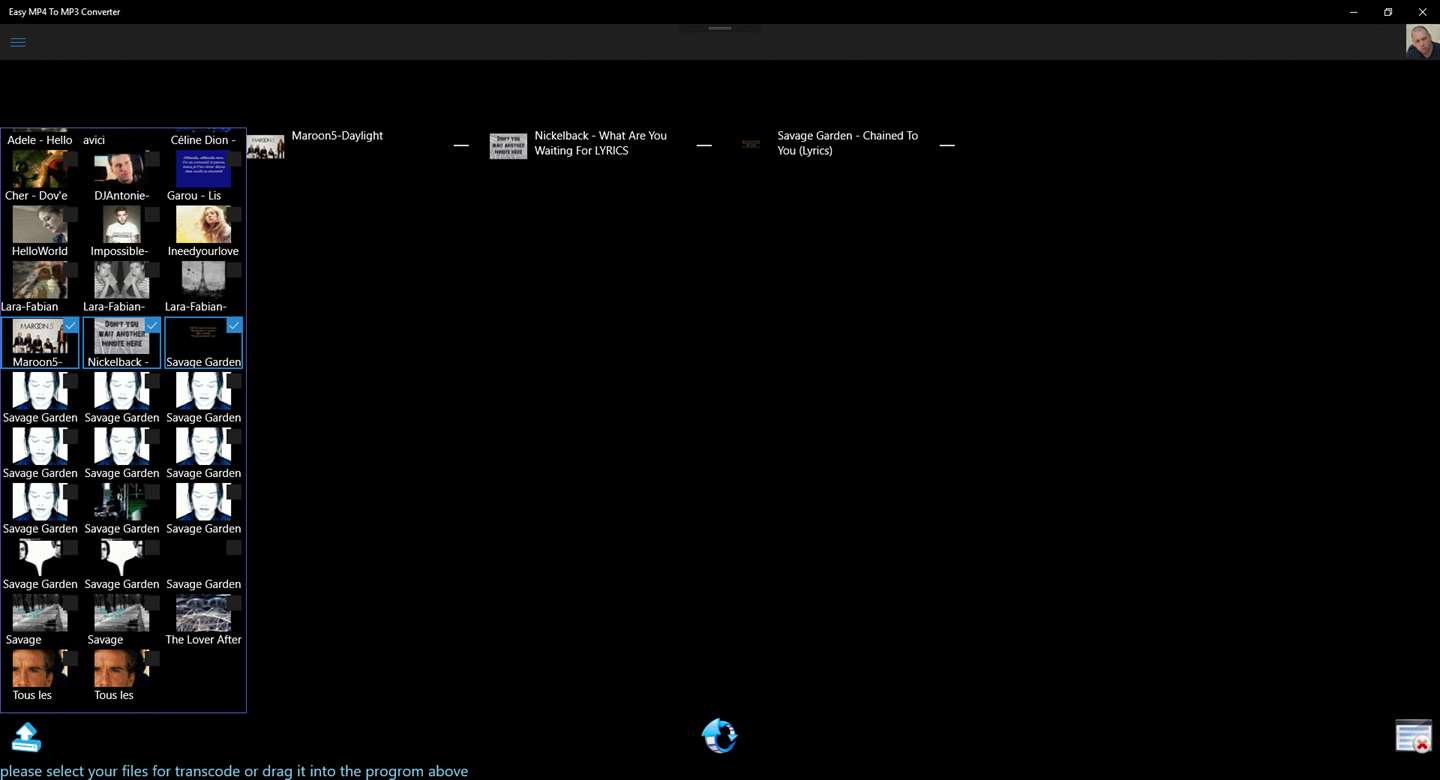
Task: Select the Impossible- video thumbnail
Action: pos(121,224)
